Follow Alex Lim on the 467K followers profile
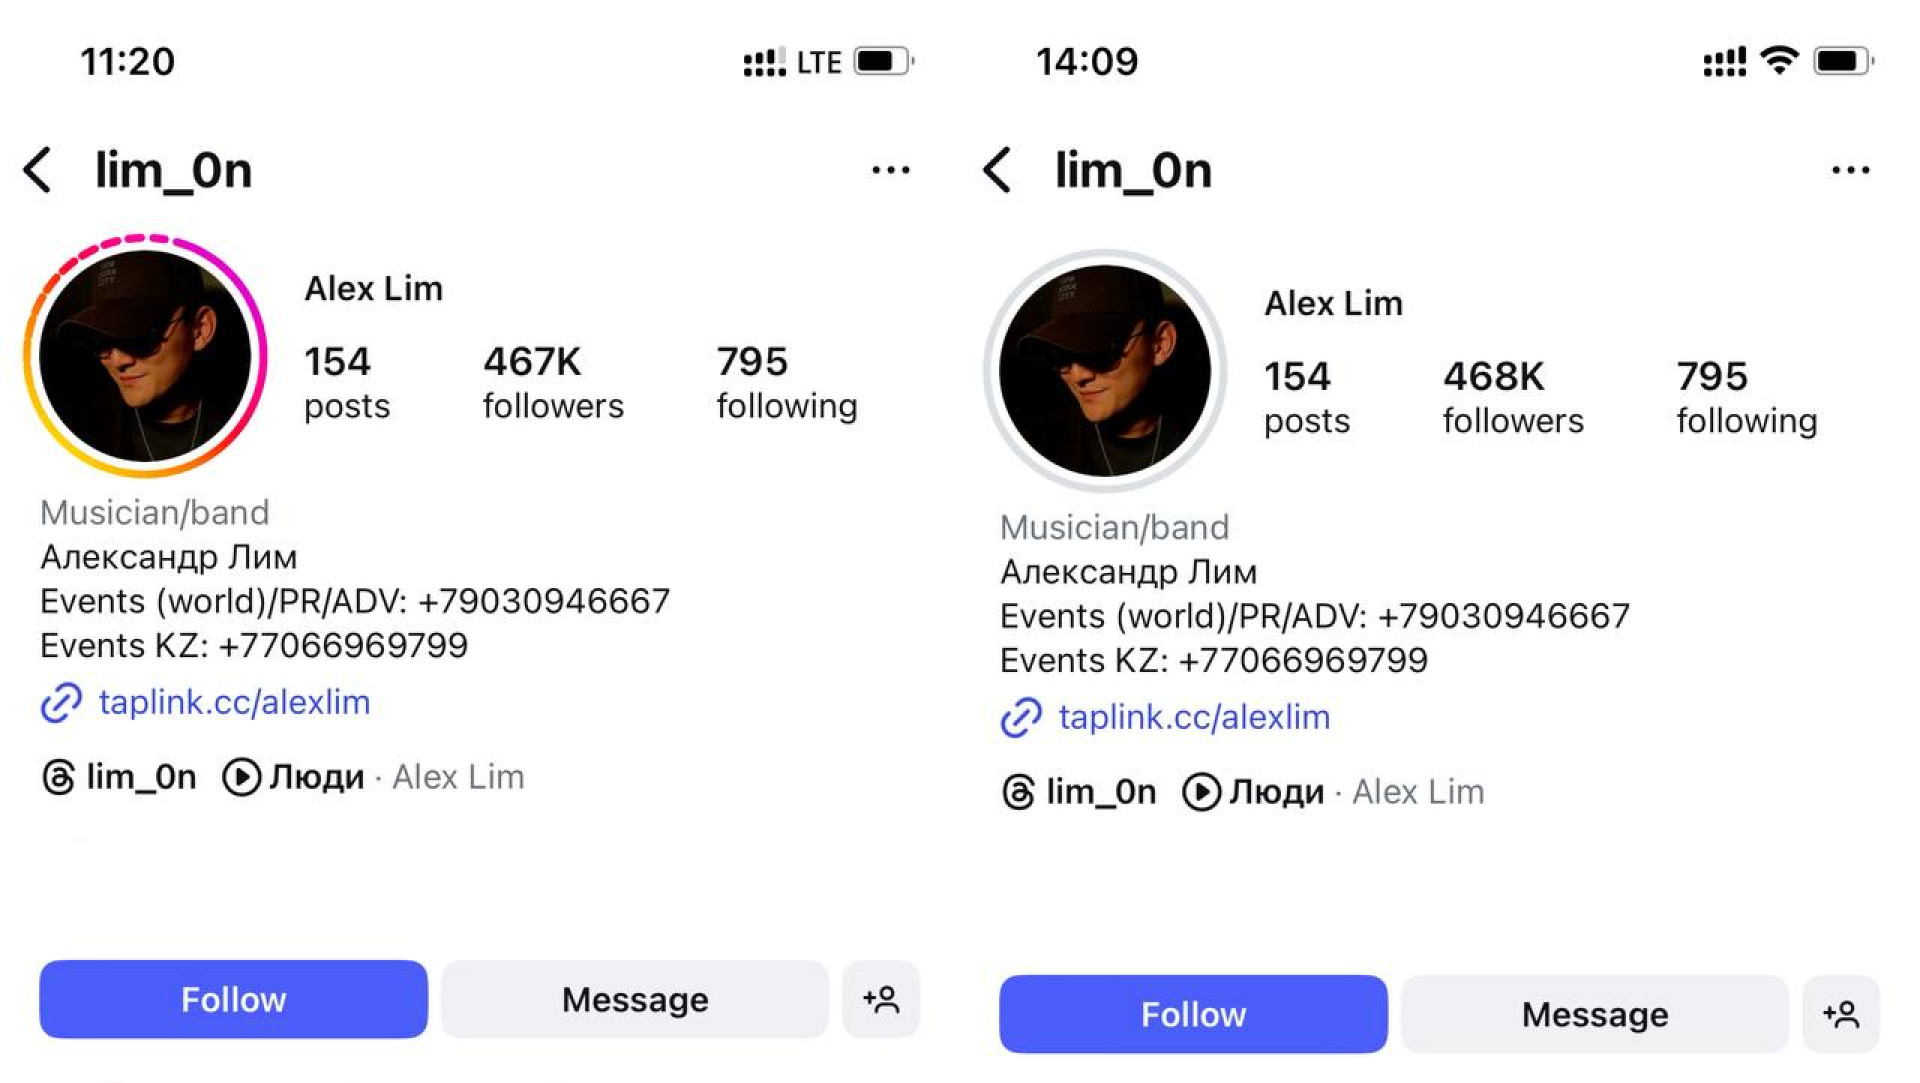 (x=233, y=999)
